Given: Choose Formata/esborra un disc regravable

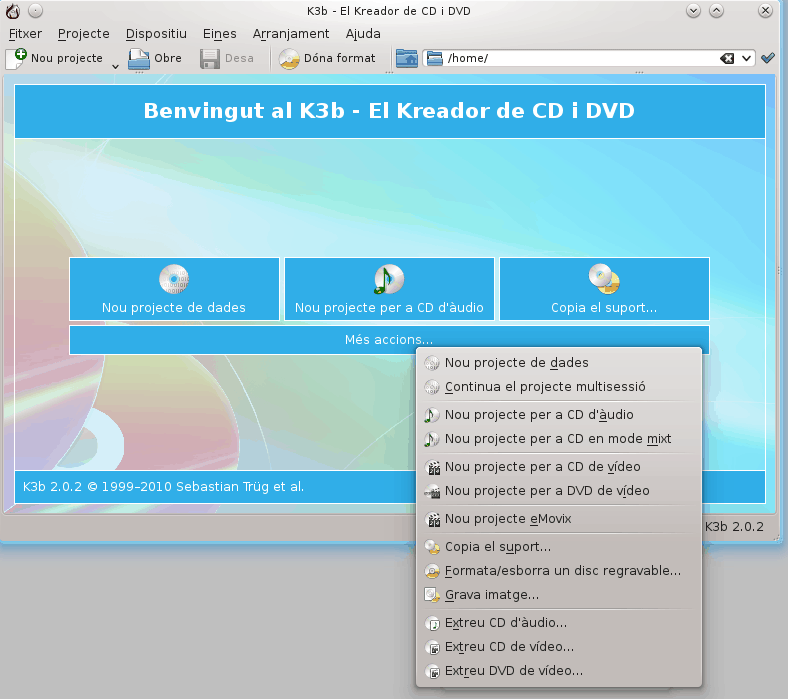Looking at the screenshot, I should click(562, 571).
